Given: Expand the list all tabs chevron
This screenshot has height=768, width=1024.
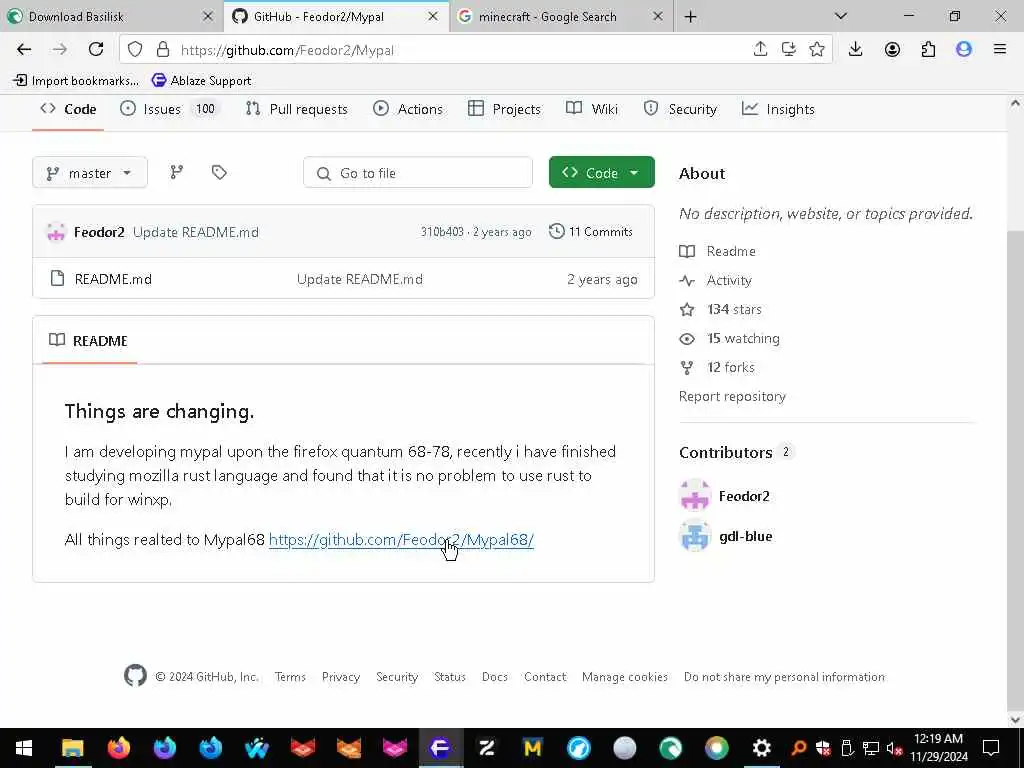Looking at the screenshot, I should pos(840,16).
